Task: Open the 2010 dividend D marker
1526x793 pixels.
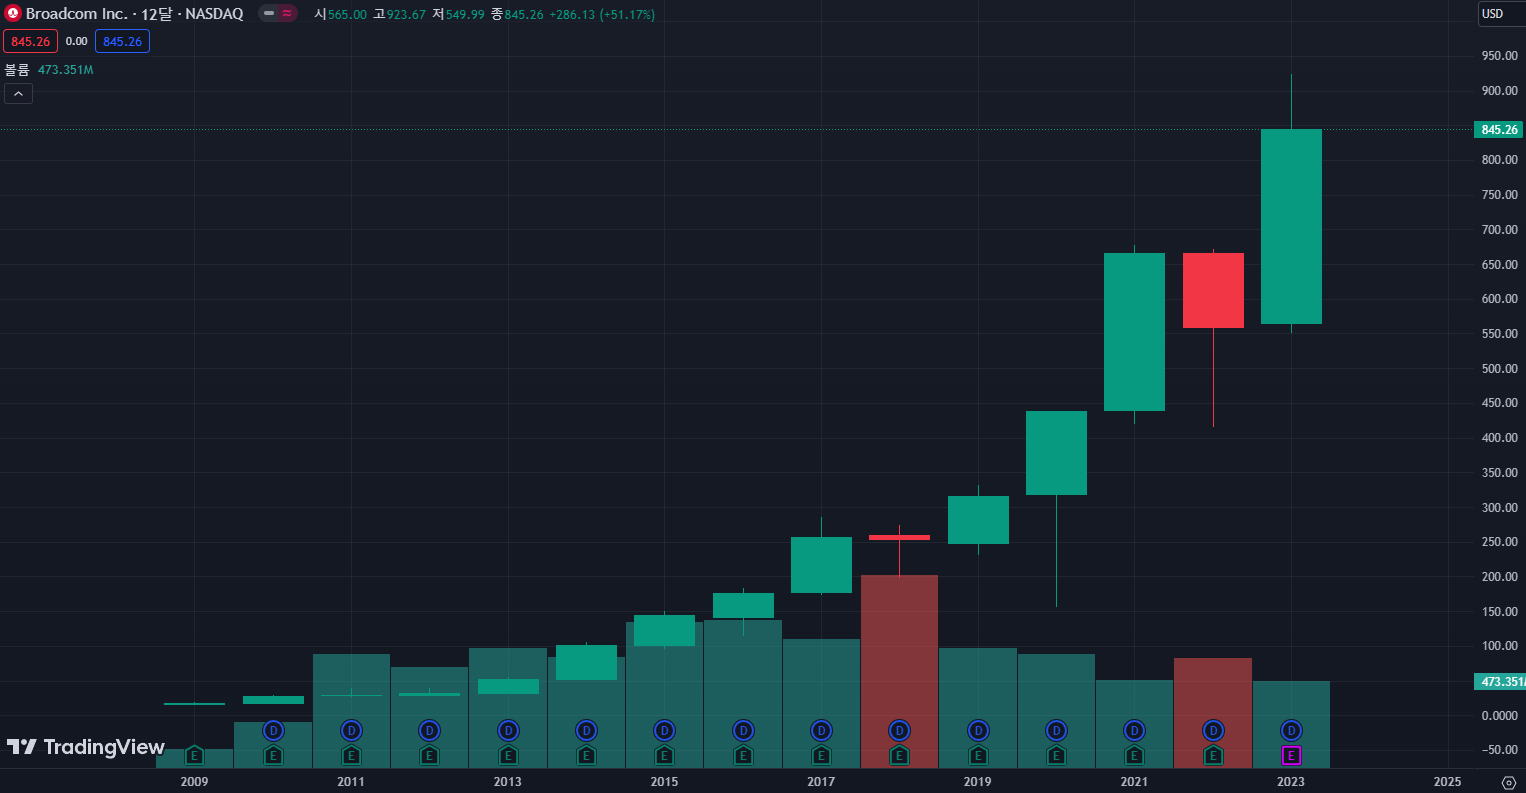Action: pyautogui.click(x=273, y=730)
